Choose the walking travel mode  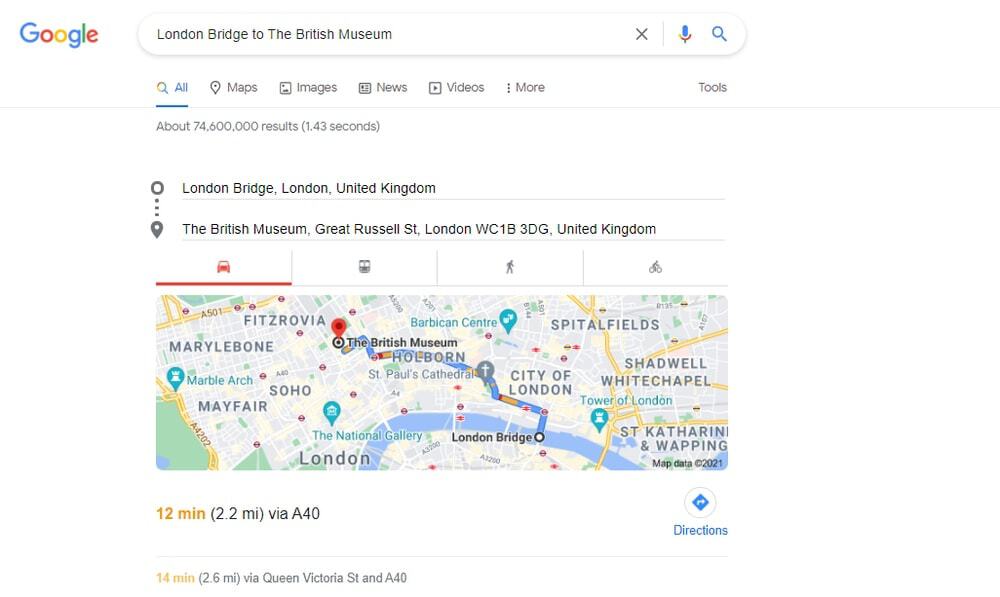click(510, 267)
